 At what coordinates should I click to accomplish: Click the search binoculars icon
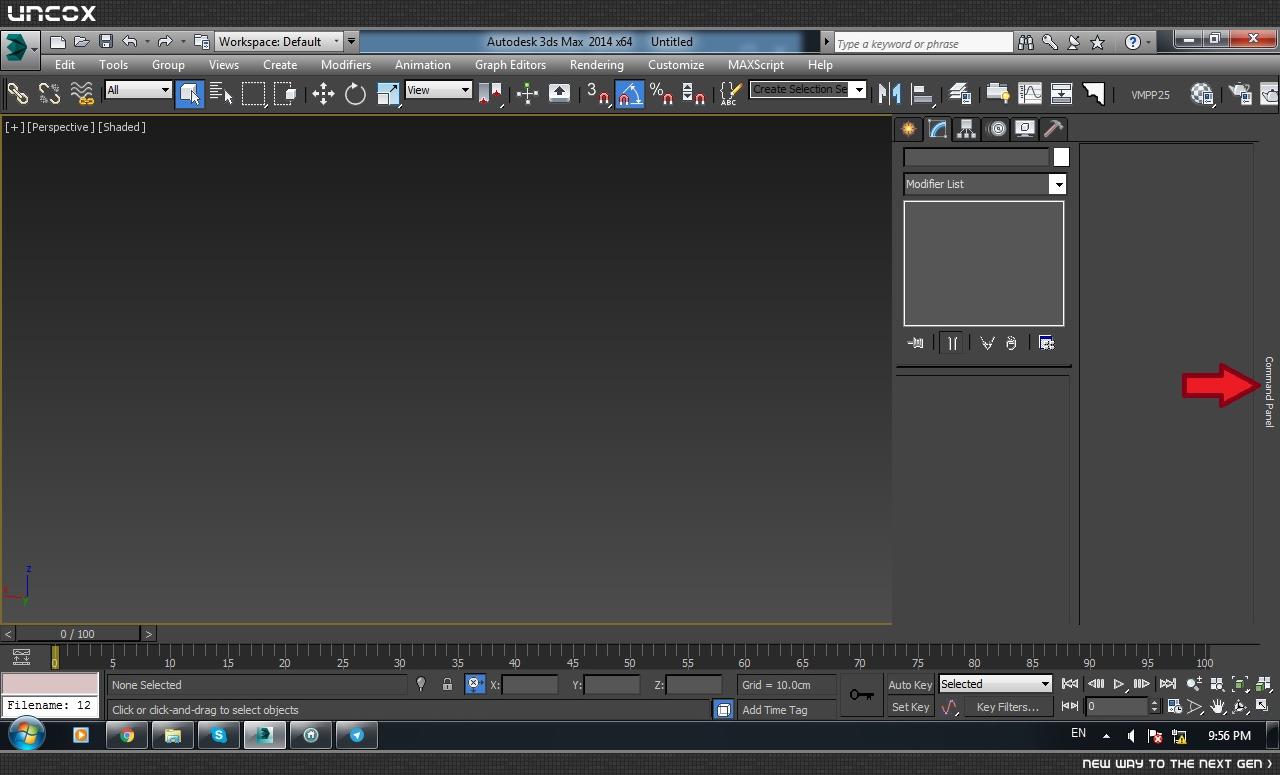point(1025,42)
